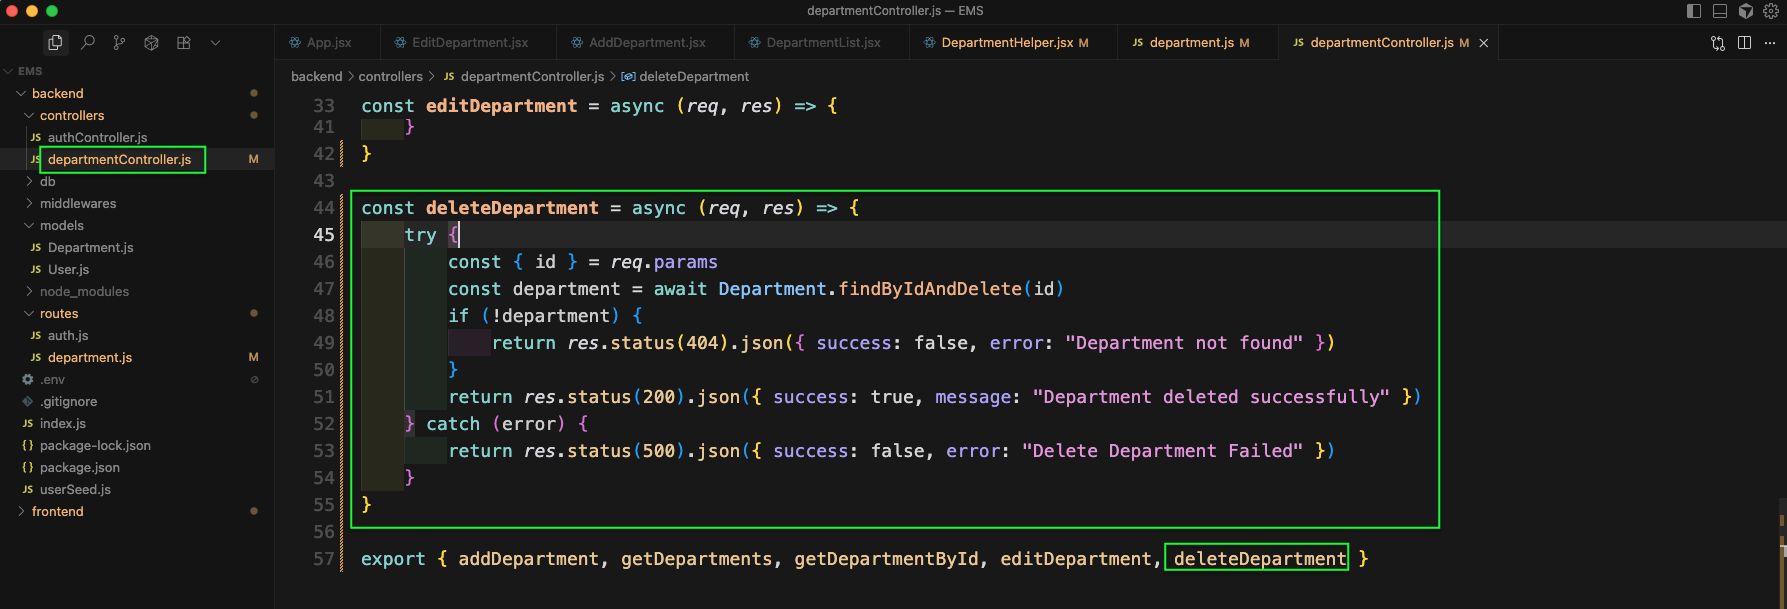1787x609 pixels.
Task: Open the settings gear in title bar
Action: pyautogui.click(x=1771, y=11)
